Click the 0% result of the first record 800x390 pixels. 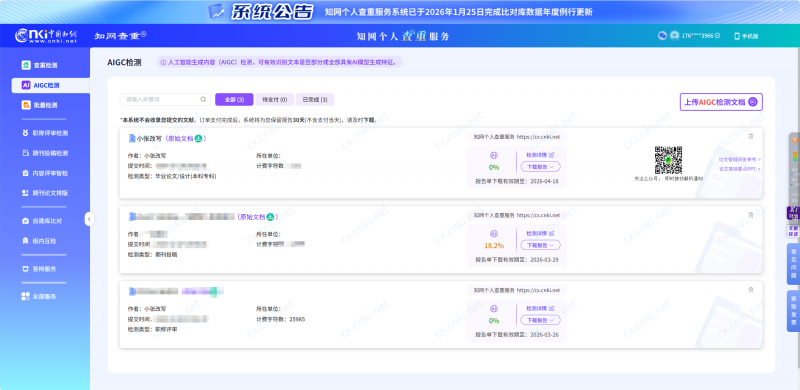(x=493, y=167)
